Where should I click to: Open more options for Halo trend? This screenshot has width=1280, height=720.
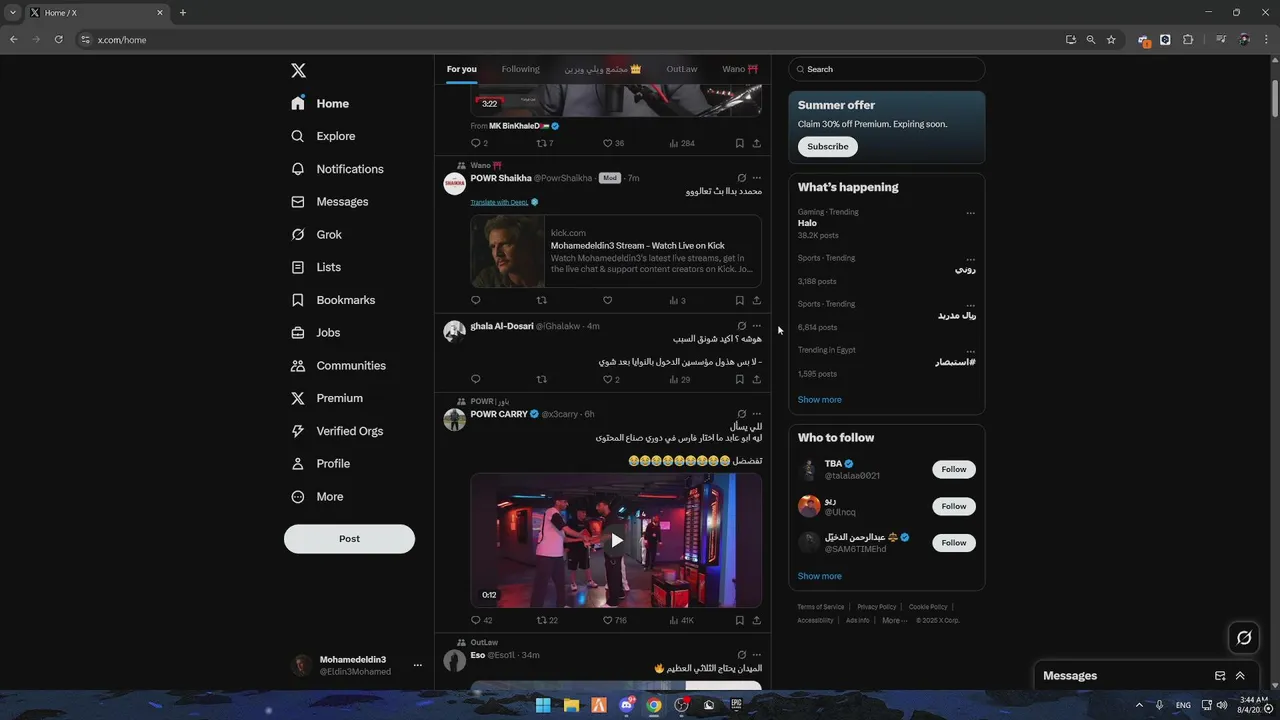[x=970, y=213]
